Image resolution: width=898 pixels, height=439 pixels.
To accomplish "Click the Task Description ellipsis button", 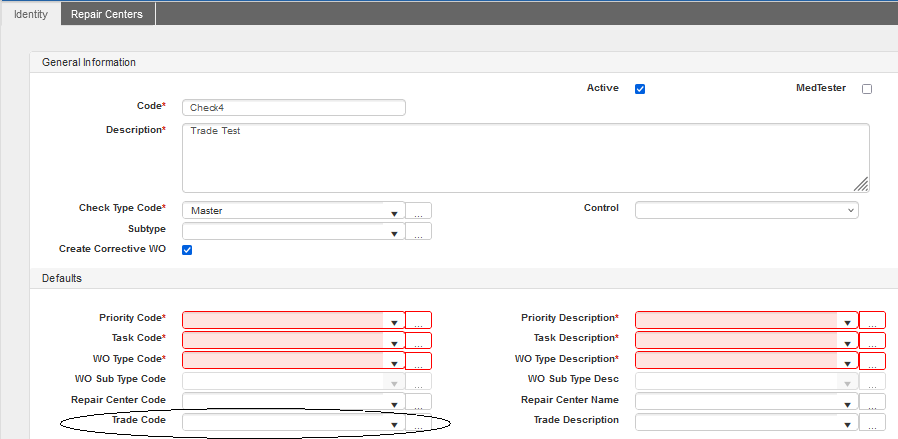I will coord(872,341).
